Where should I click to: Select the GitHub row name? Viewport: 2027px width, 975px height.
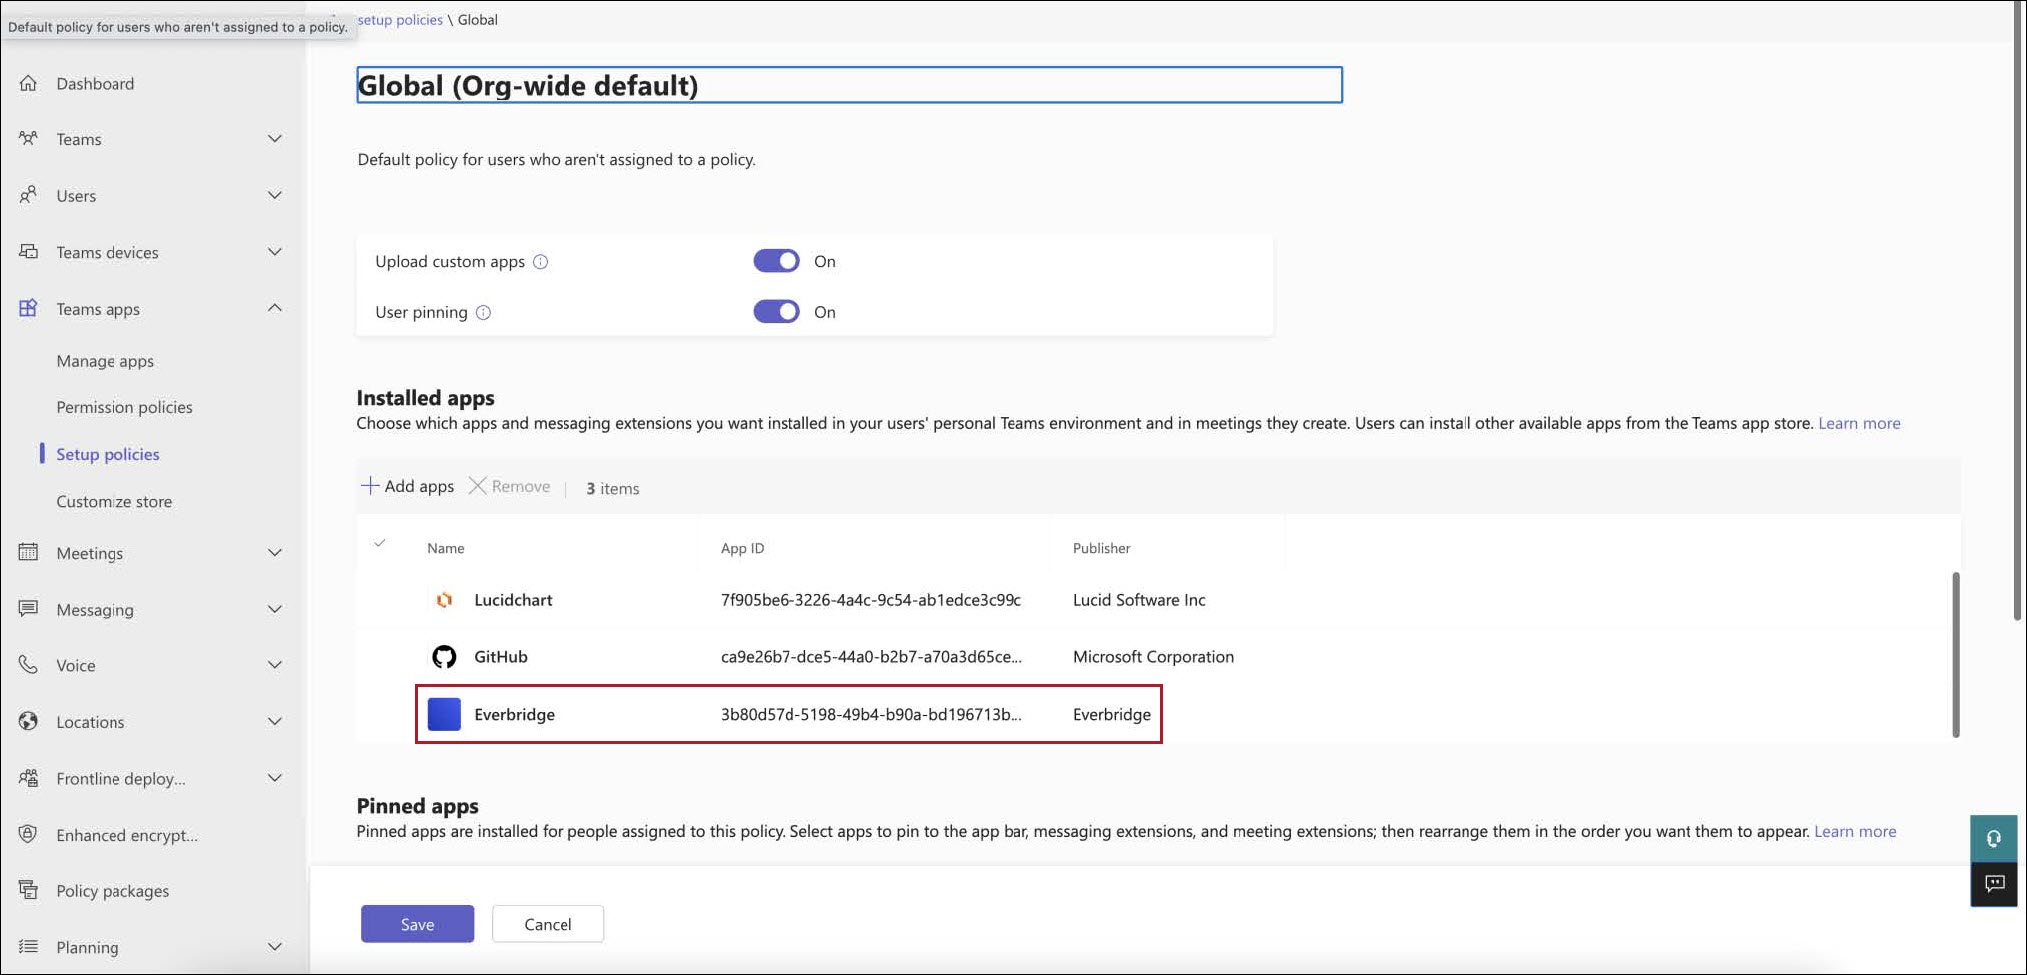(500, 656)
